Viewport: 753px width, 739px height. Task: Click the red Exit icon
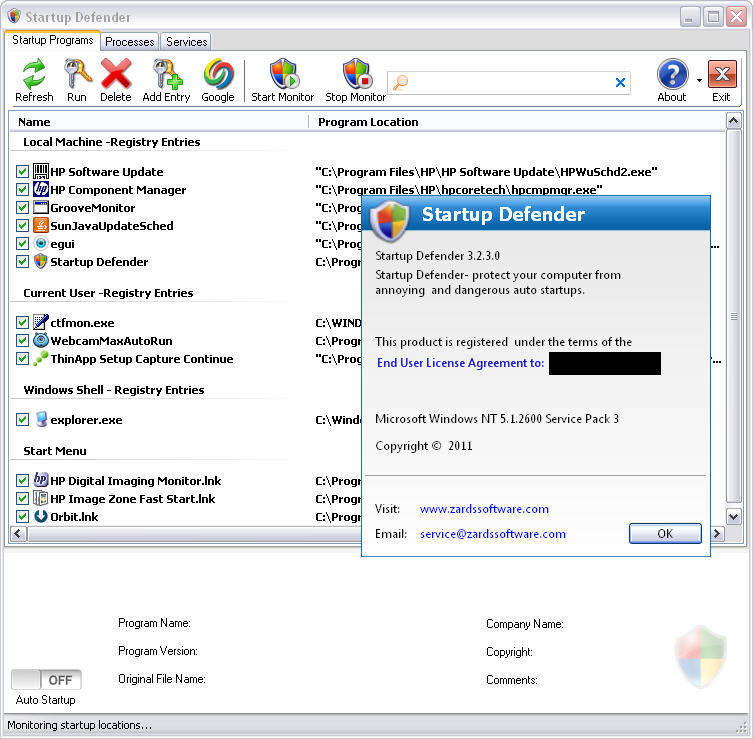(722, 74)
